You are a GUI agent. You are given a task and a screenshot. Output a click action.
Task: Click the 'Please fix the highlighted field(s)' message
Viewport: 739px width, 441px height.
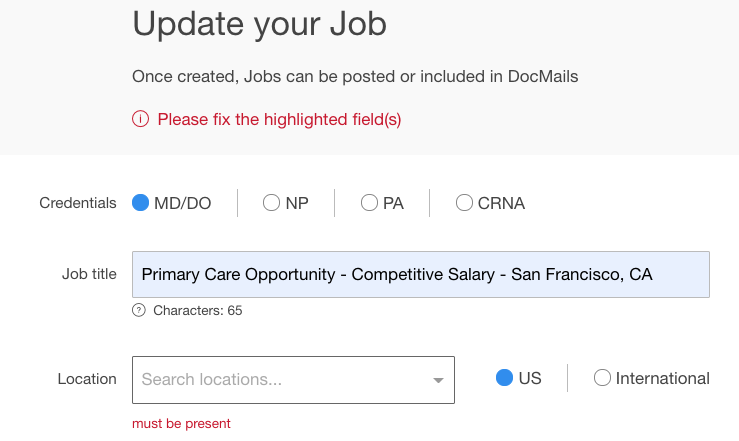tap(279, 120)
